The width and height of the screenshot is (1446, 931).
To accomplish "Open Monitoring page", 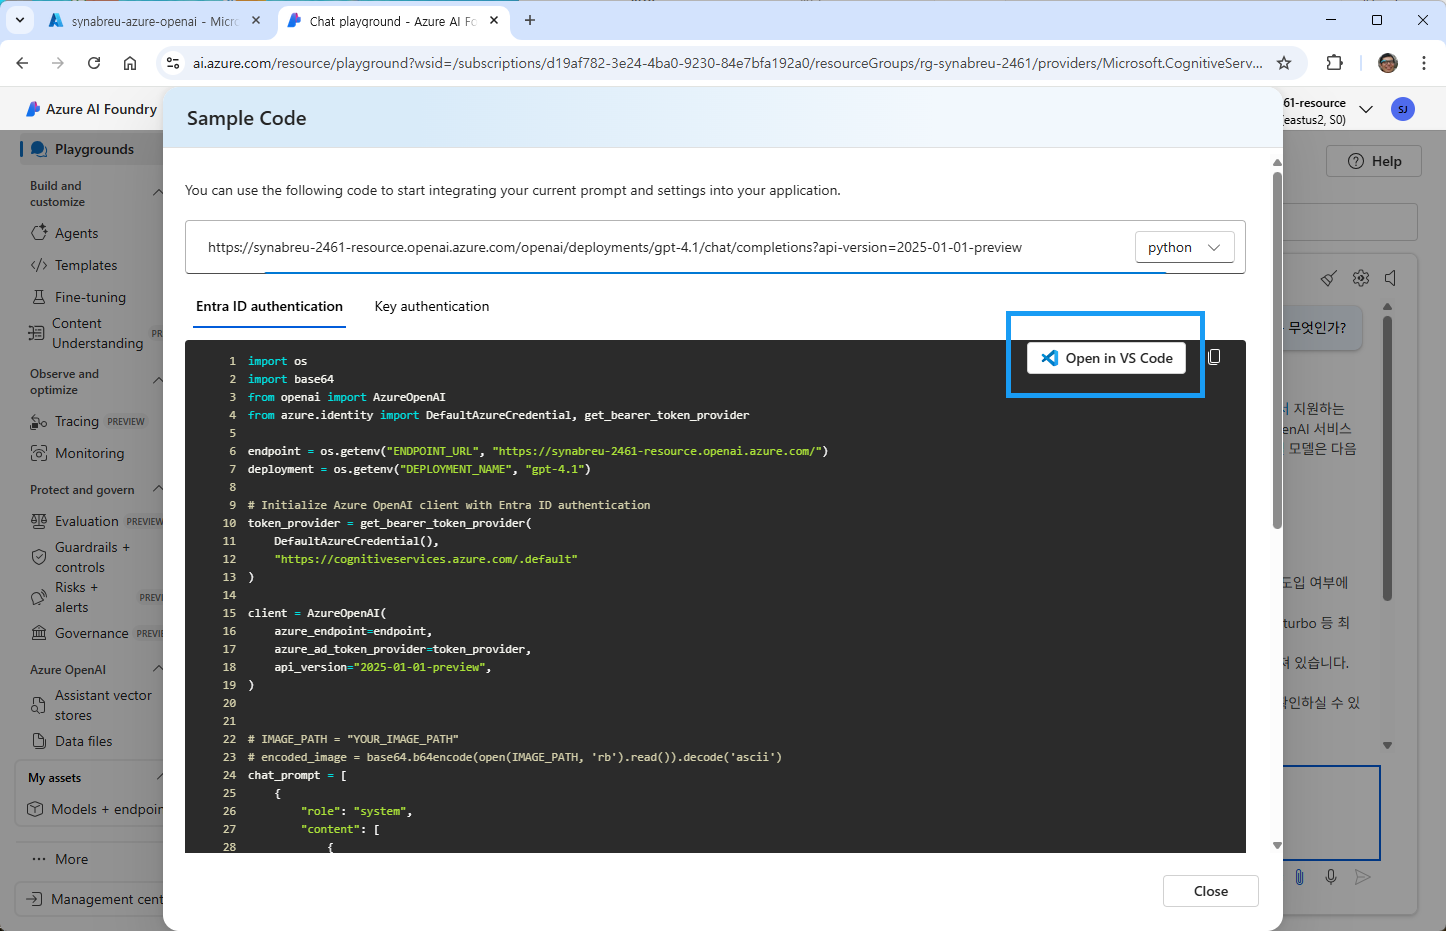I will 90,453.
